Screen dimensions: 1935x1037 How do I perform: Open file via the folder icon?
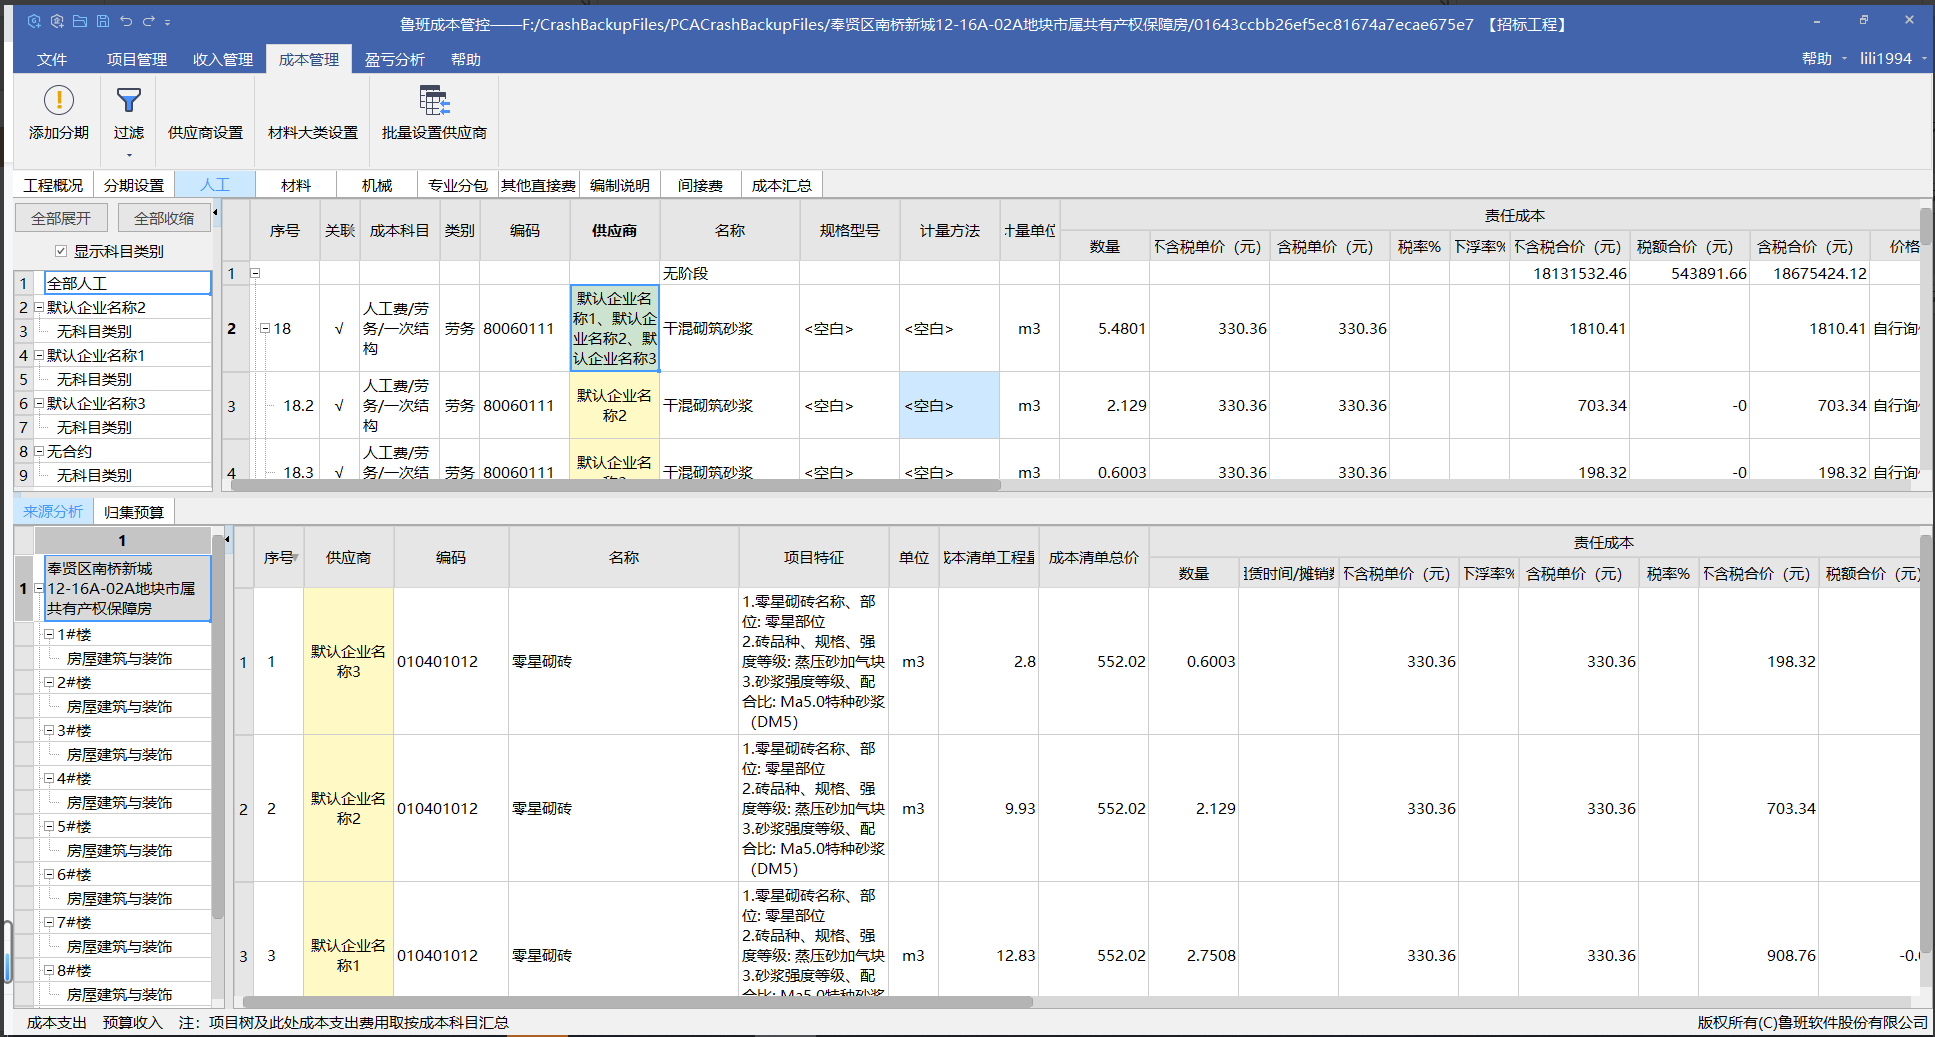[80, 21]
